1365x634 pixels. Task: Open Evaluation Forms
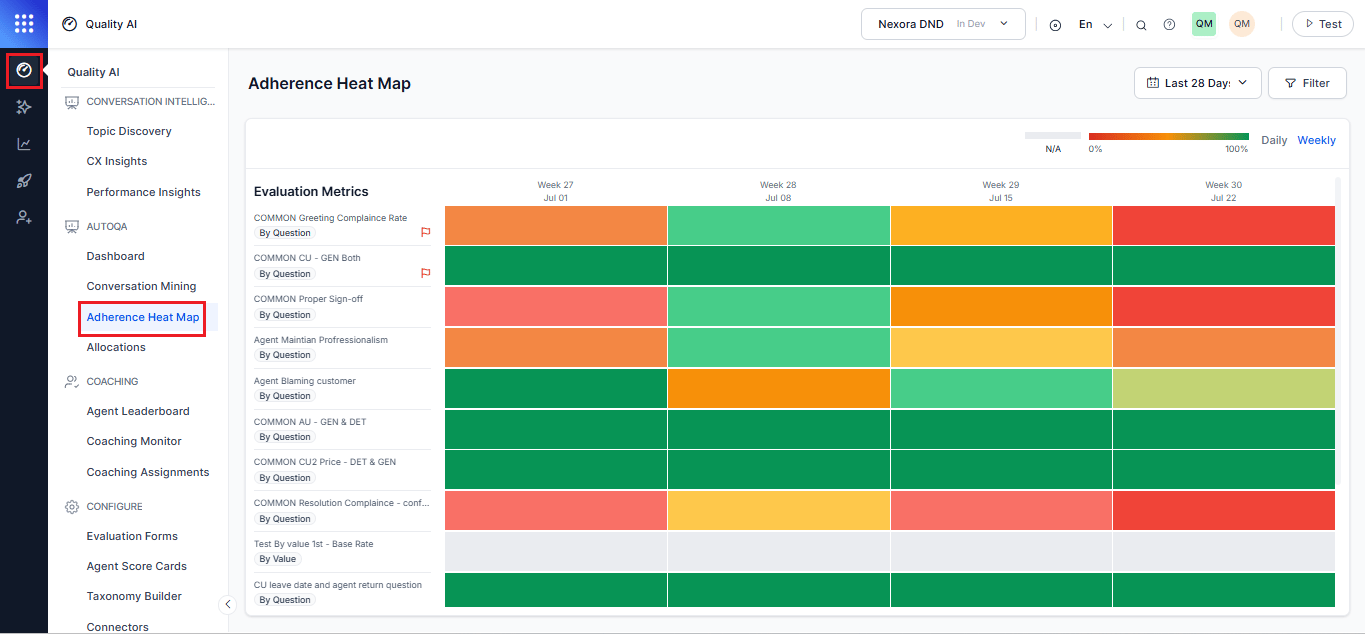point(132,536)
